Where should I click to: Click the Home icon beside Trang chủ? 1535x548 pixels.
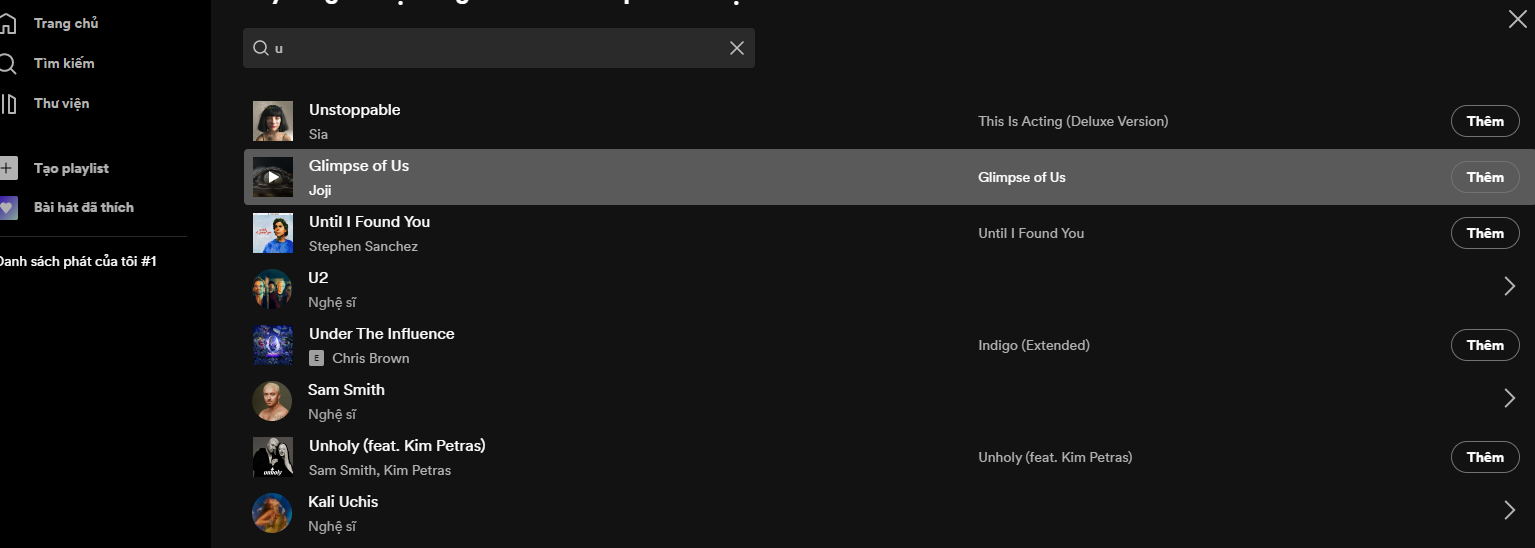coord(7,23)
